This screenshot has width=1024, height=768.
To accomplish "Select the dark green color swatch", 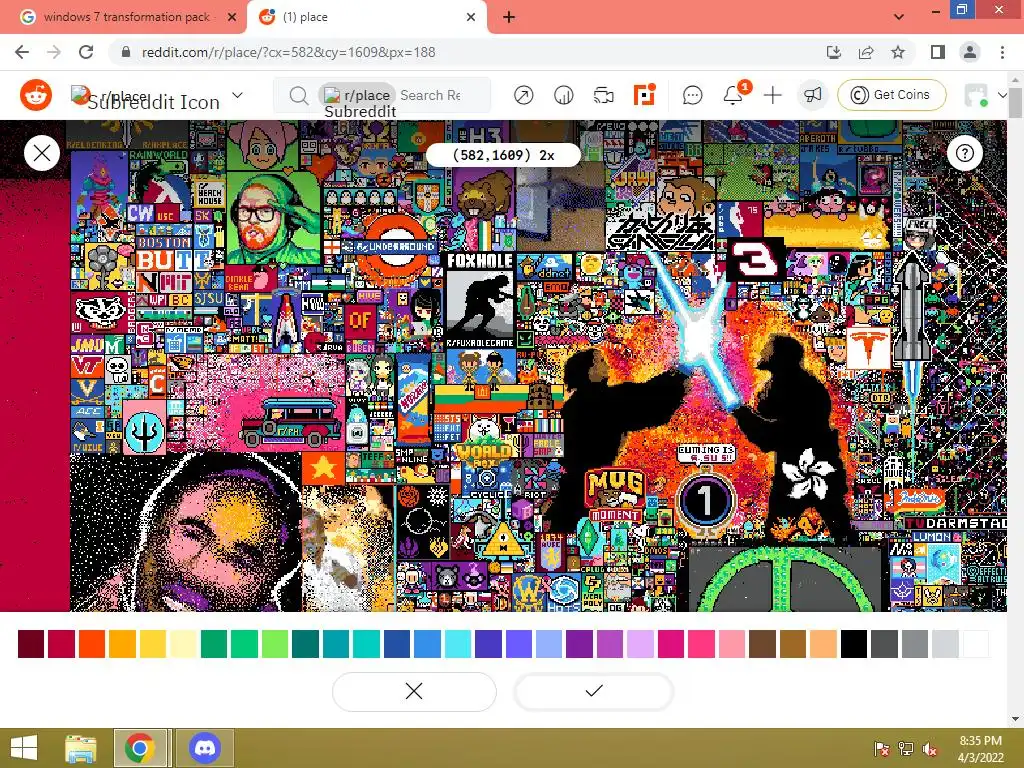I will pyautogui.click(x=214, y=644).
